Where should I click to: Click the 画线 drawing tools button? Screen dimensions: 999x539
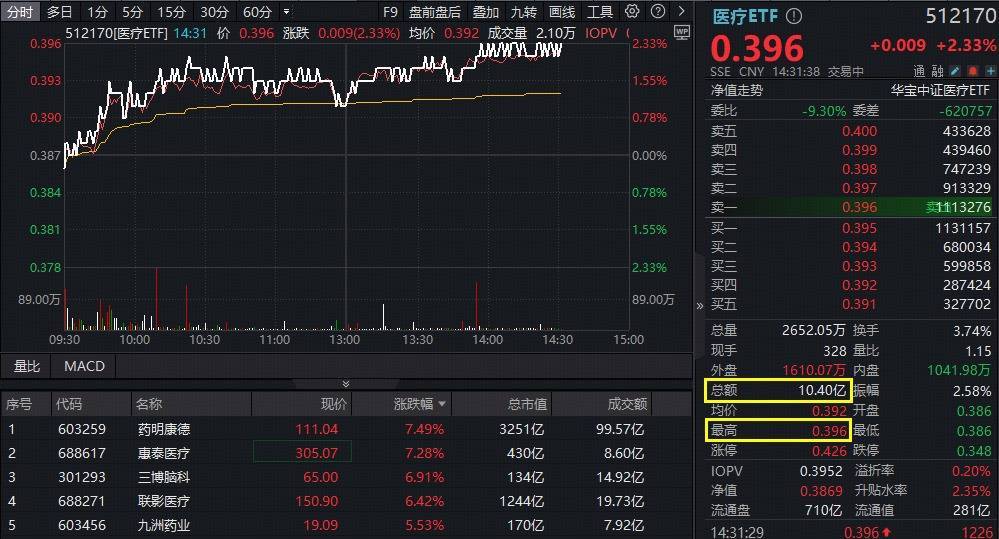[x=562, y=12]
